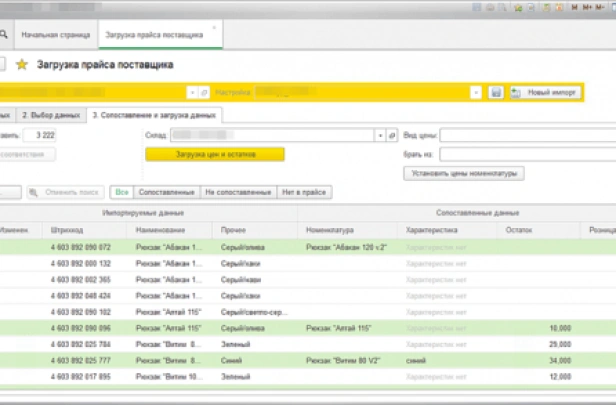Click the Отменить поиск button
Image resolution: width=616 pixels, height=405 pixels.
(65, 191)
